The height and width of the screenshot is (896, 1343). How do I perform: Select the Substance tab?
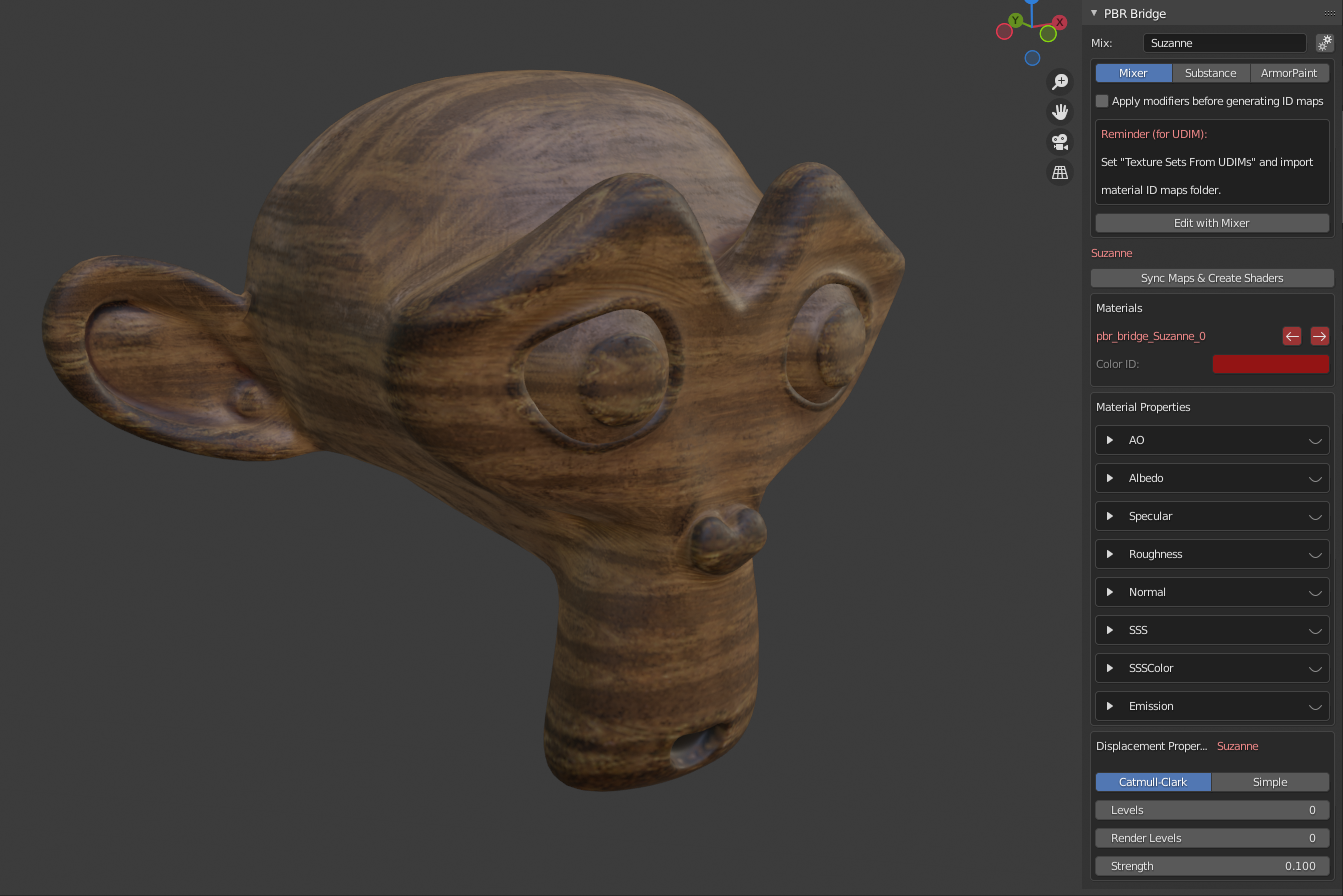click(x=1211, y=73)
